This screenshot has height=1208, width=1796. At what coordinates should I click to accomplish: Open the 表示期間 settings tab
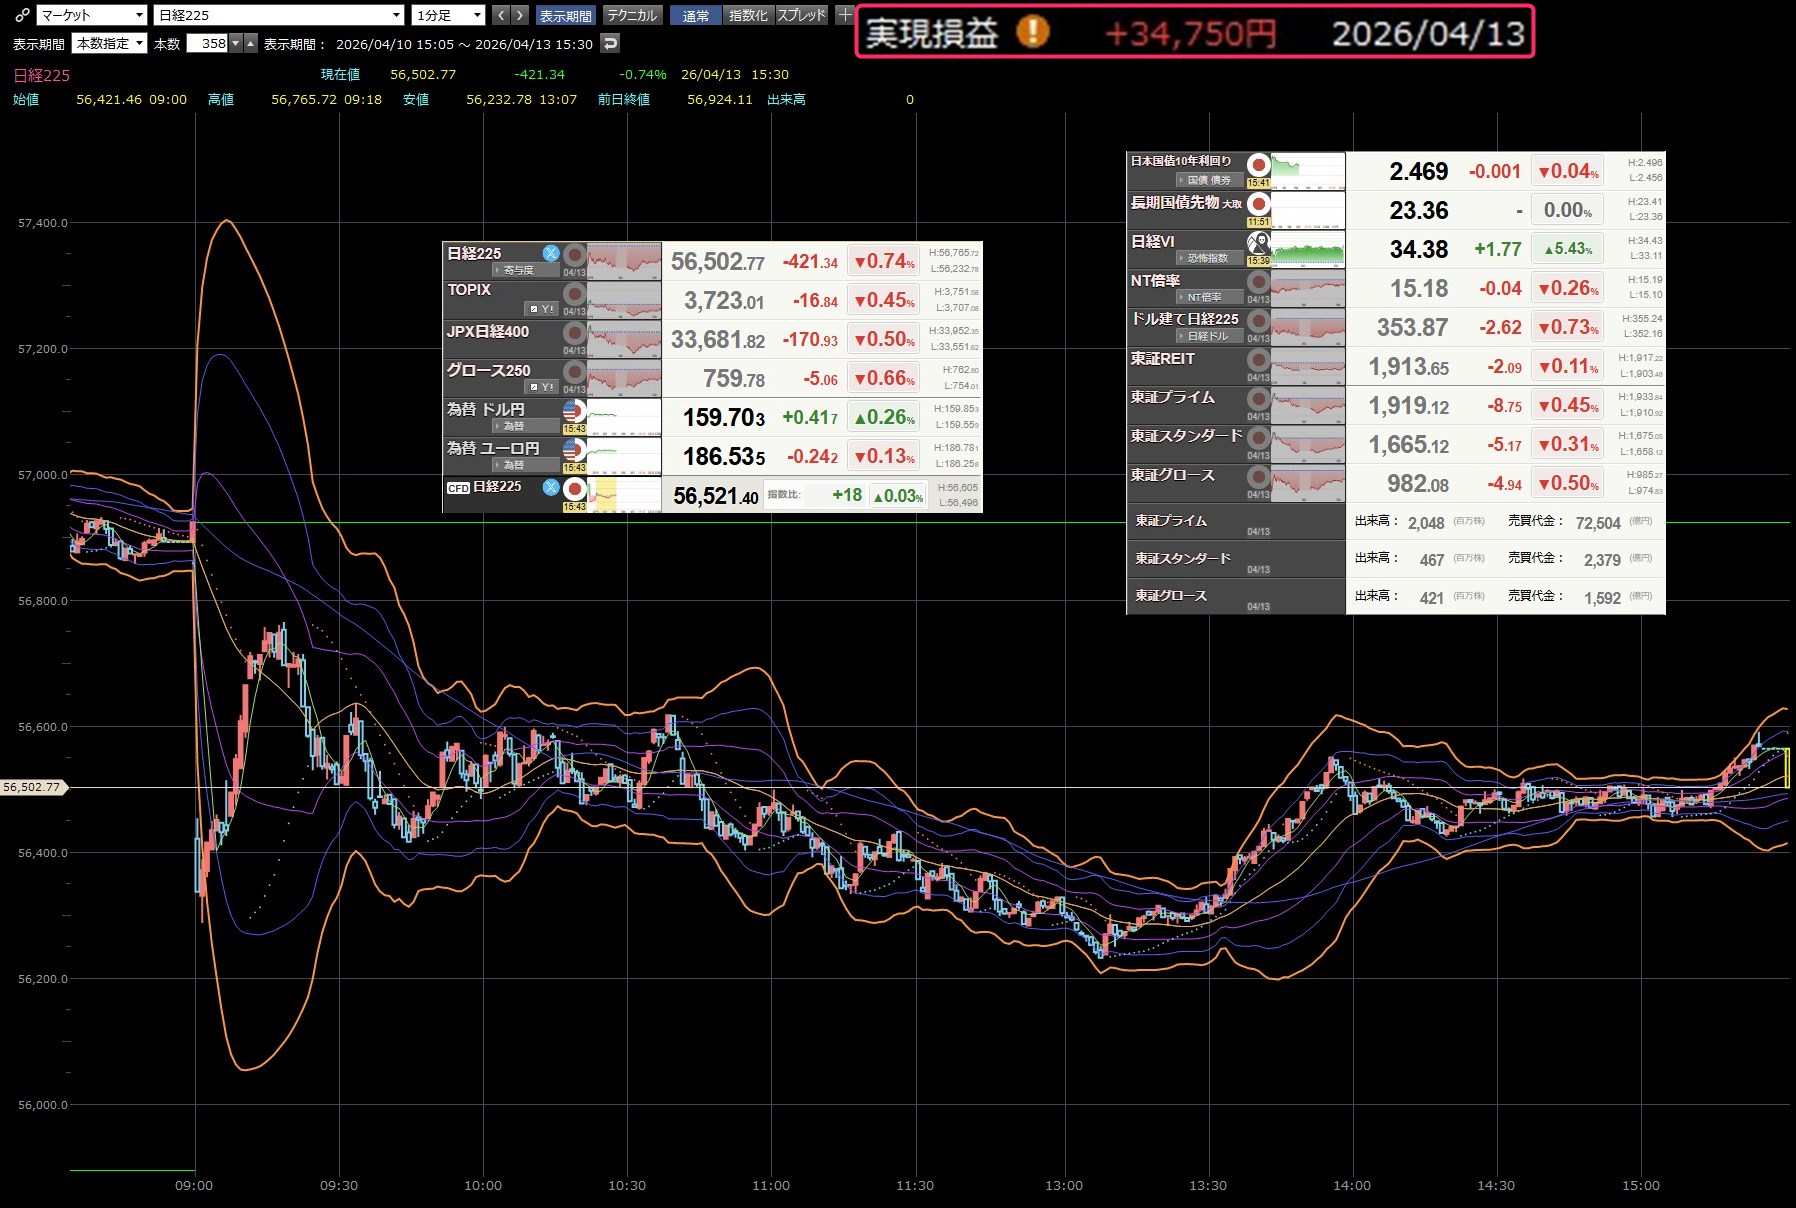pos(565,15)
